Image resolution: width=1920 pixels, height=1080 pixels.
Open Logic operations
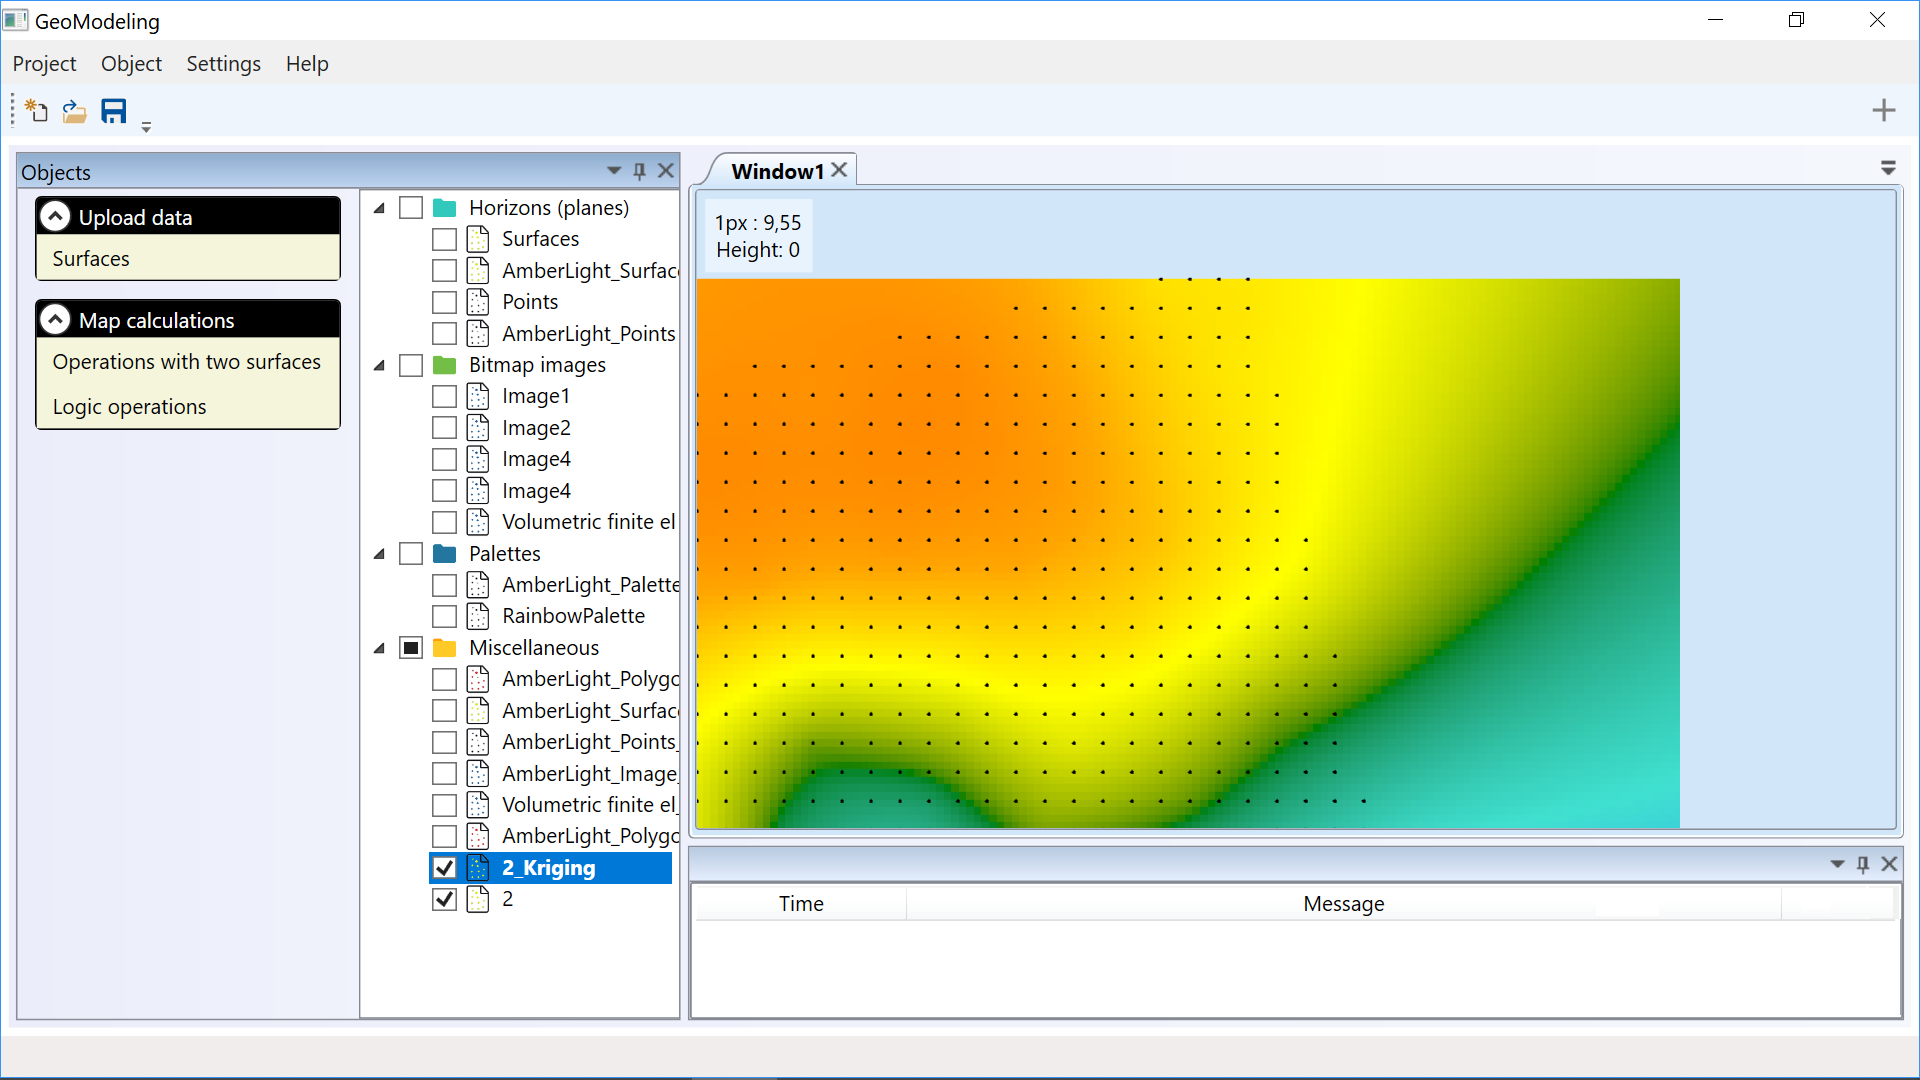click(x=130, y=407)
